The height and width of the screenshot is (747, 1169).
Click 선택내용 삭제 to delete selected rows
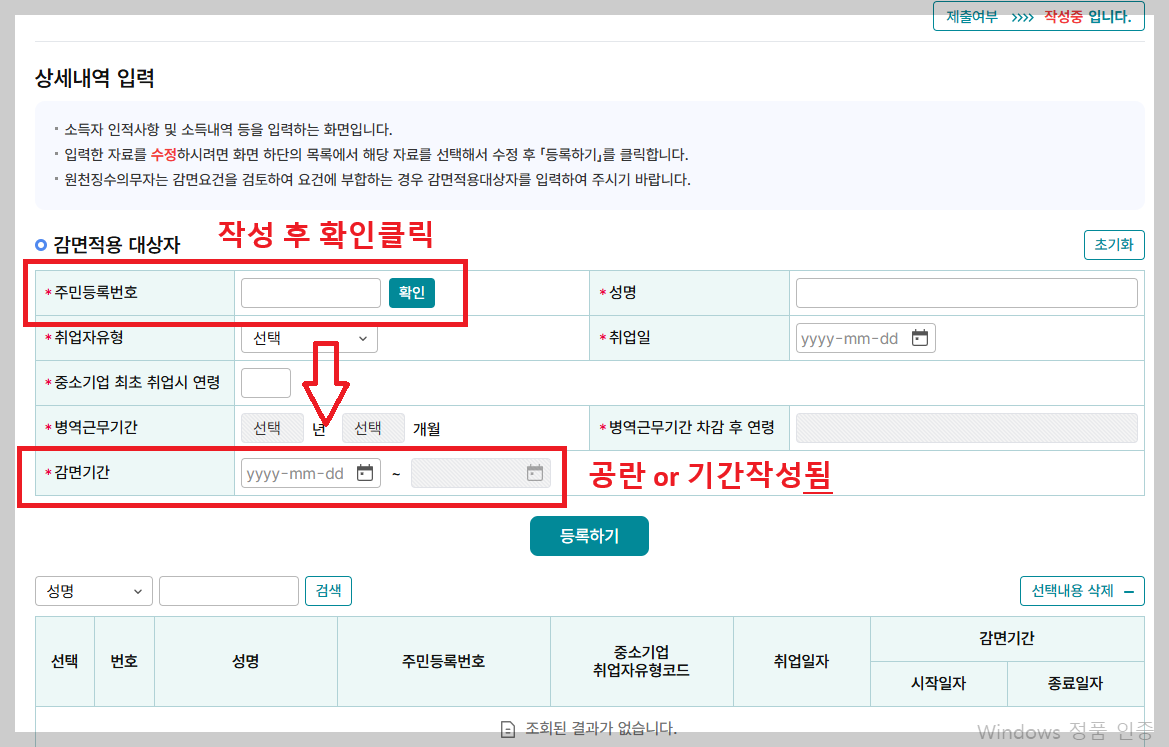pyautogui.click(x=1074, y=590)
